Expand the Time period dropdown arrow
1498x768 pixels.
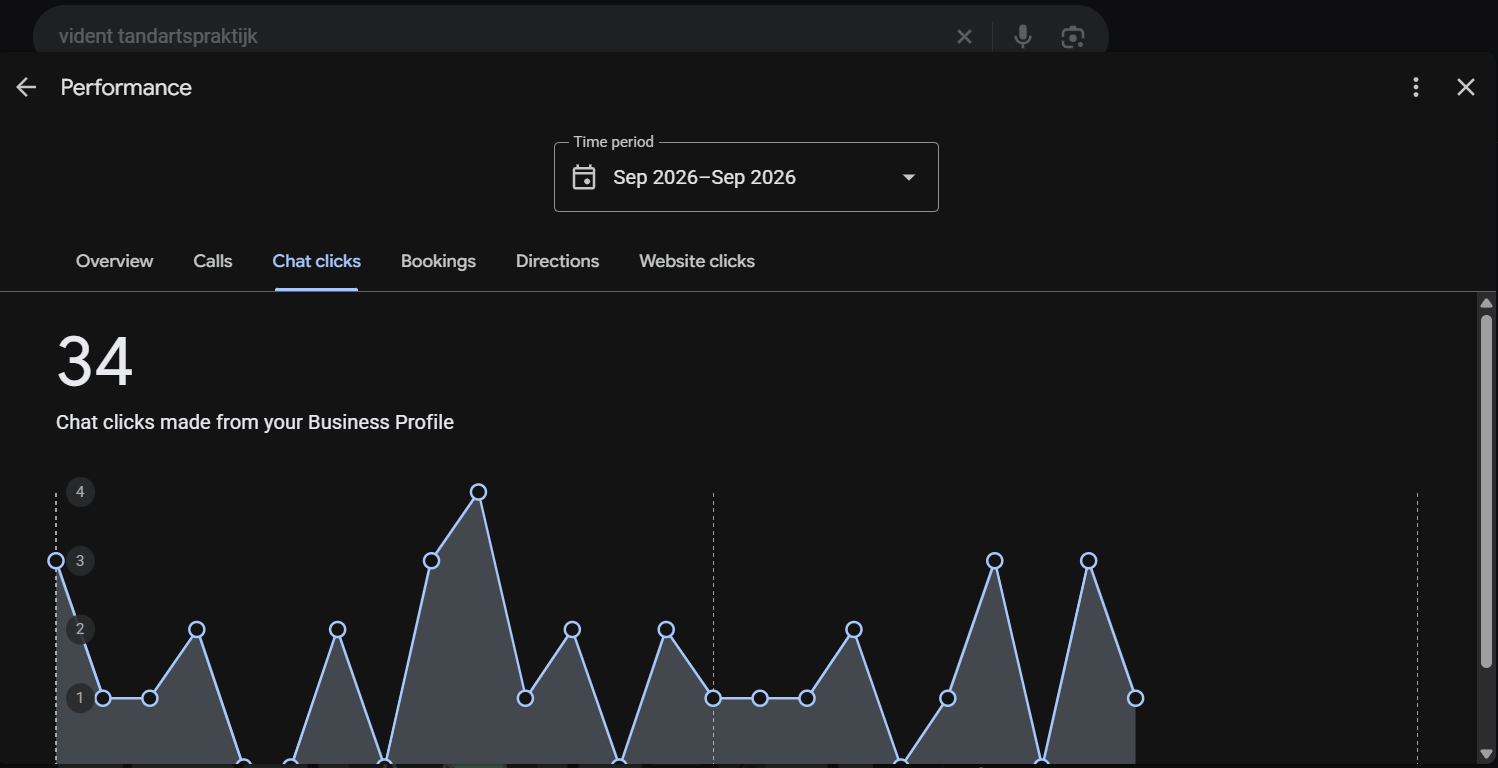point(909,177)
